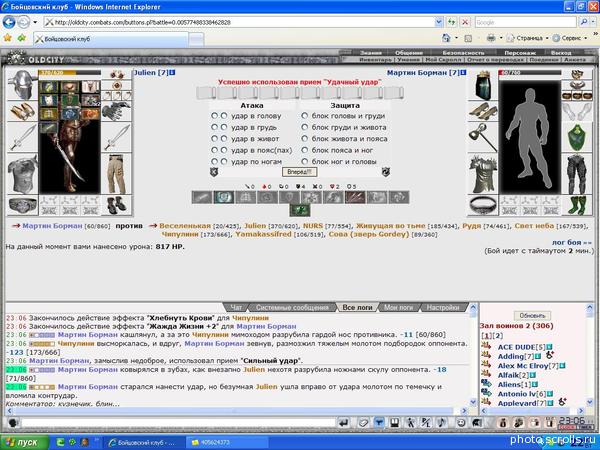Click the running man icon in chat bar

(x=410, y=422)
